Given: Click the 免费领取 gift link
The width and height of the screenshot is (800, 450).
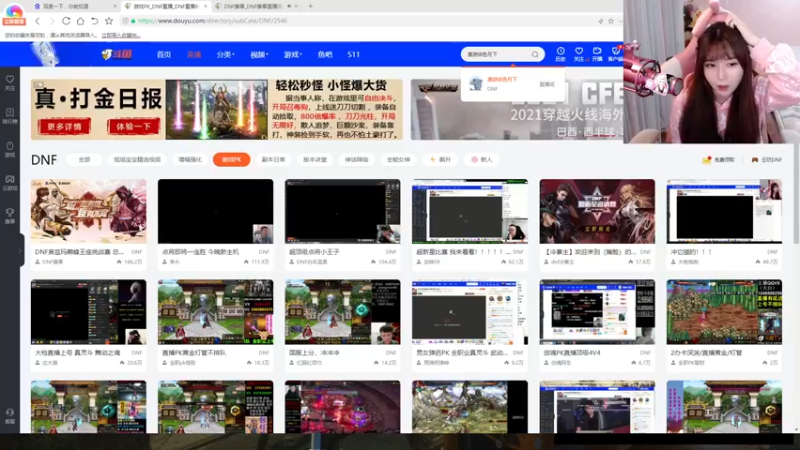Looking at the screenshot, I should click(718, 160).
